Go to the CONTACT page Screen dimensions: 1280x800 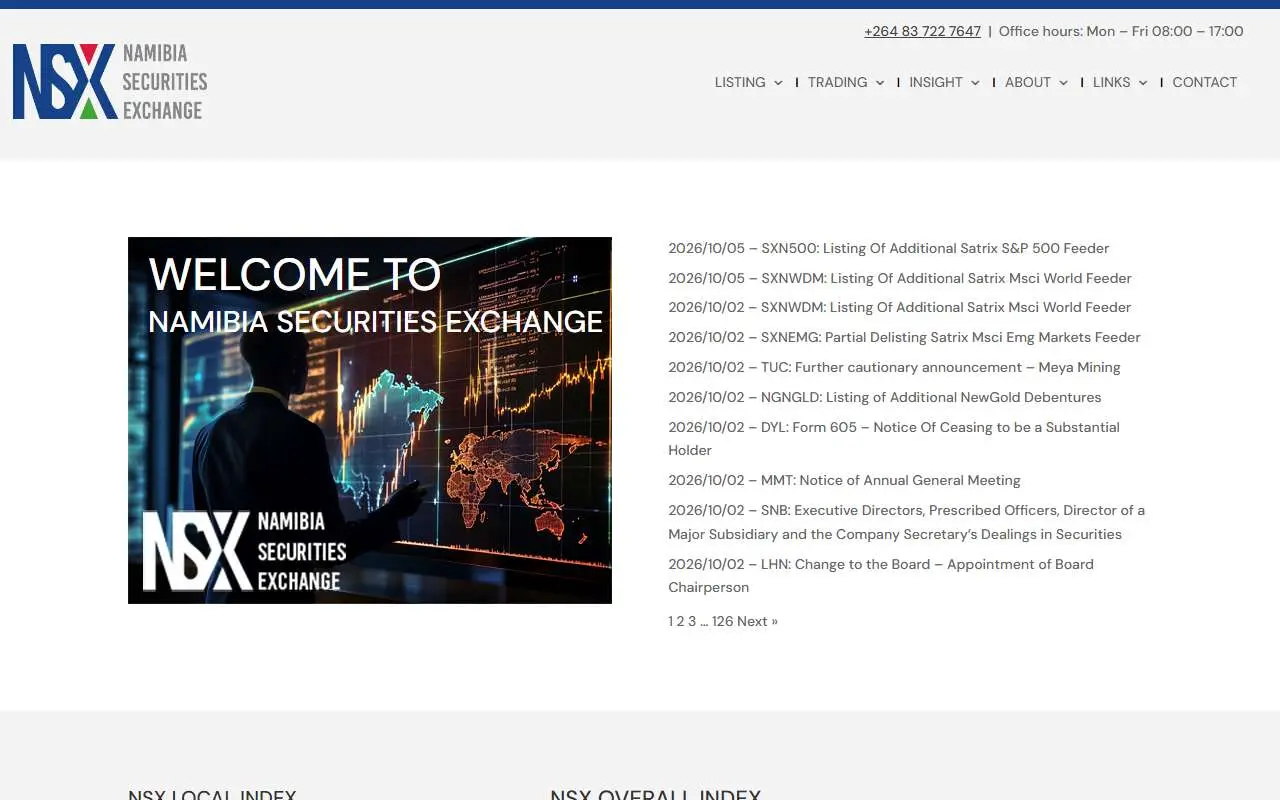pyautogui.click(x=1205, y=82)
